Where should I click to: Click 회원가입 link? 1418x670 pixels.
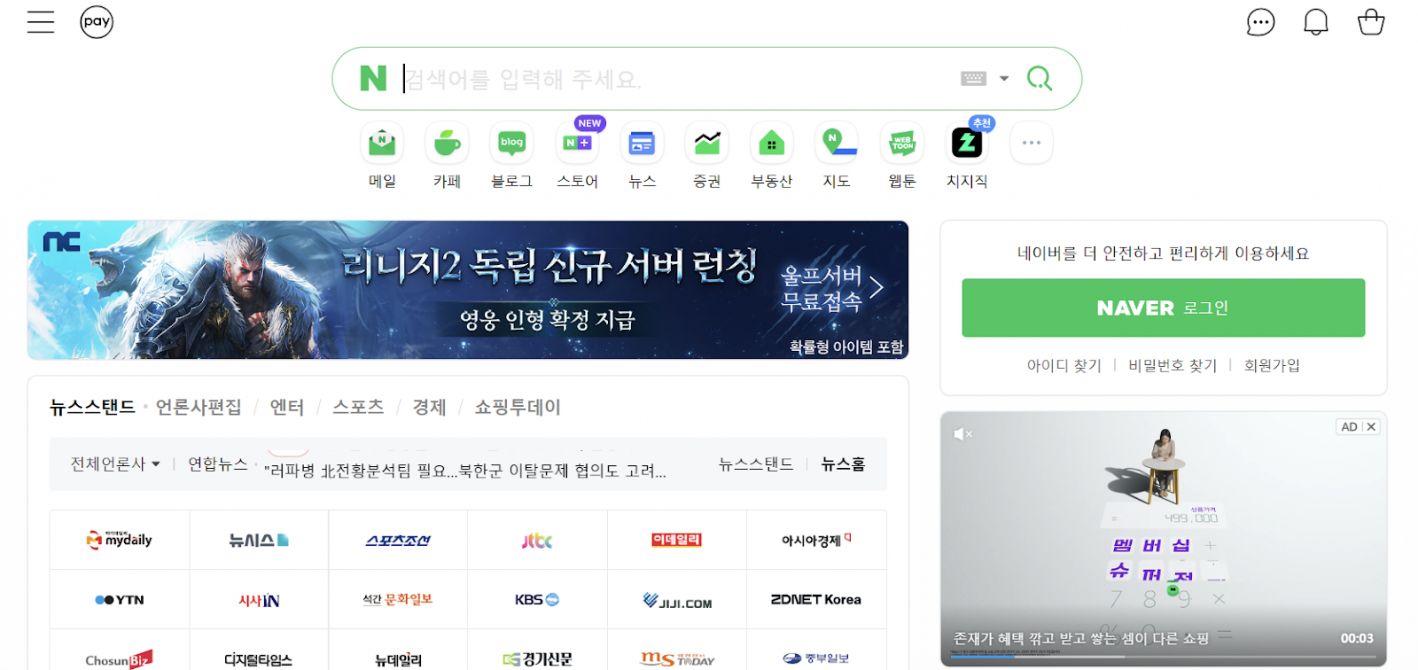1272,366
